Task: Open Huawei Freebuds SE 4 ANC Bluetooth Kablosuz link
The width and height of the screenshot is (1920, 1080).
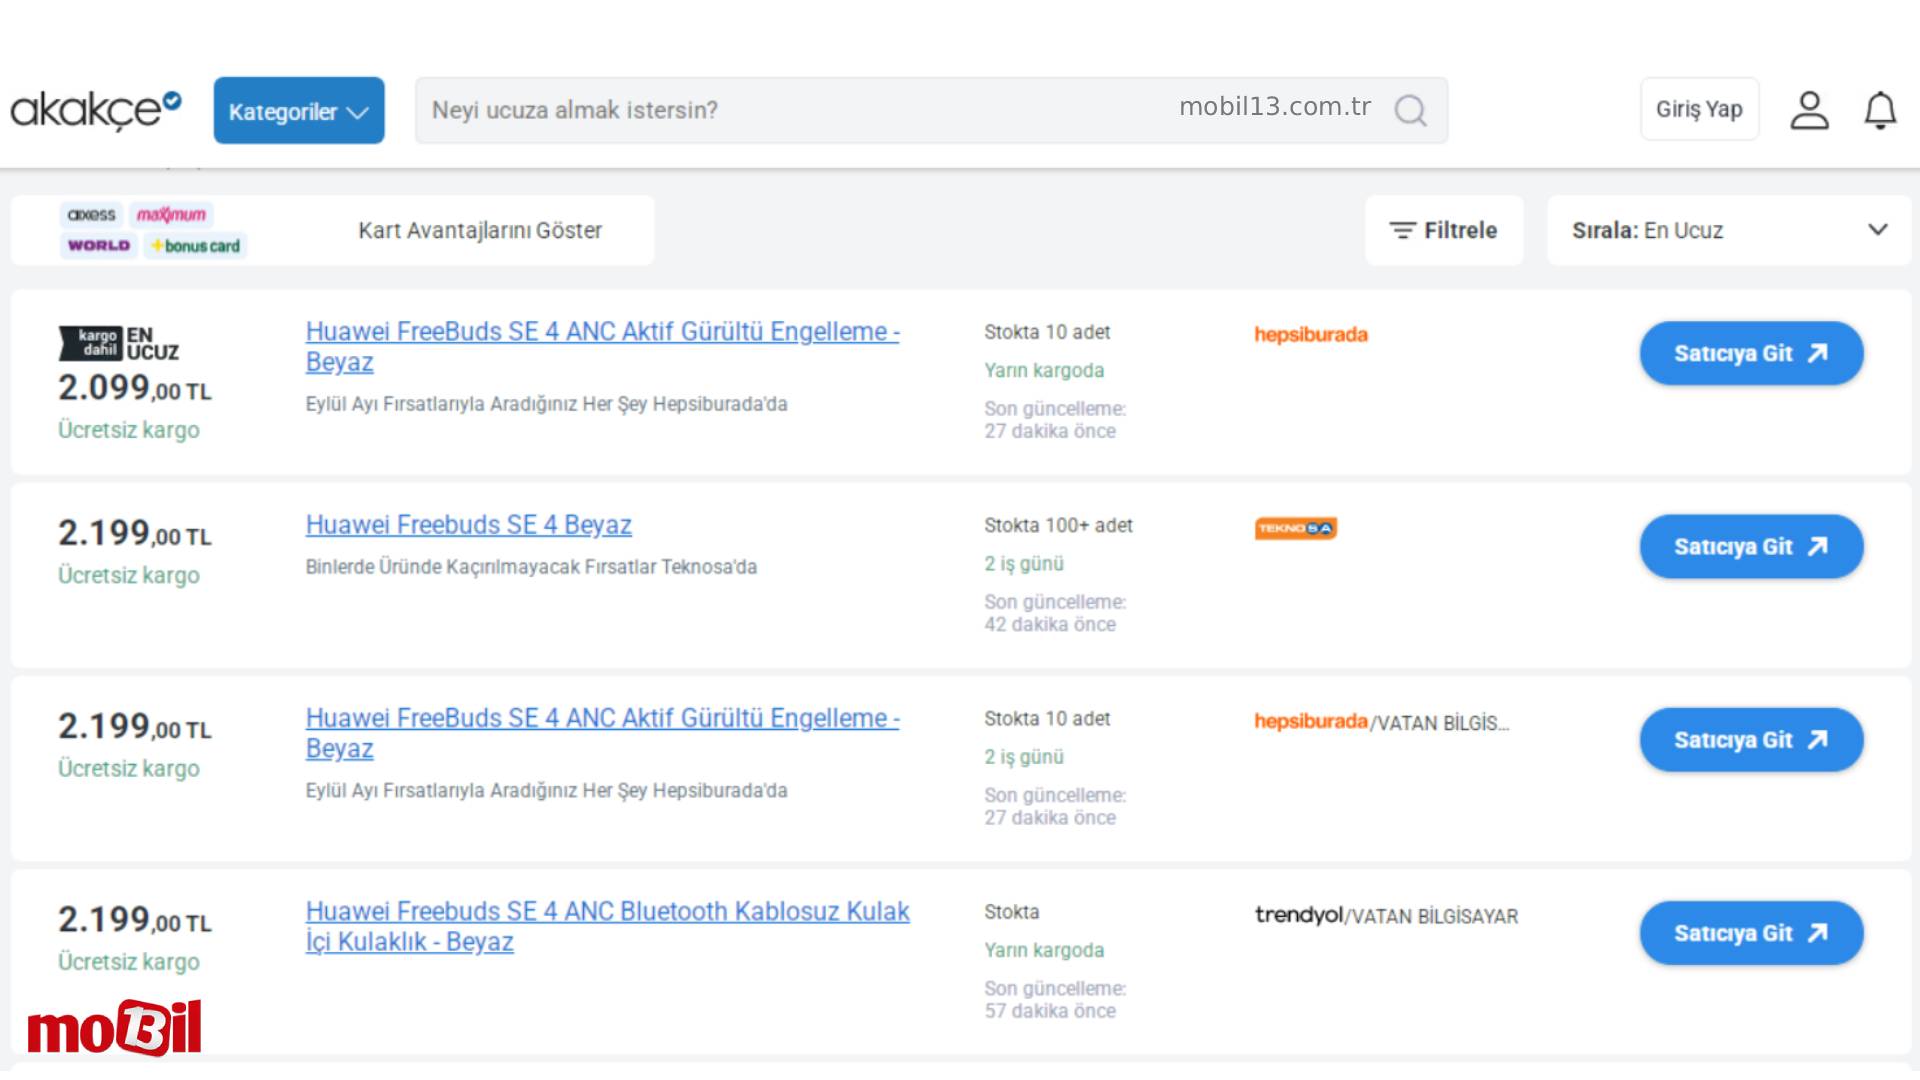Action: click(x=608, y=926)
